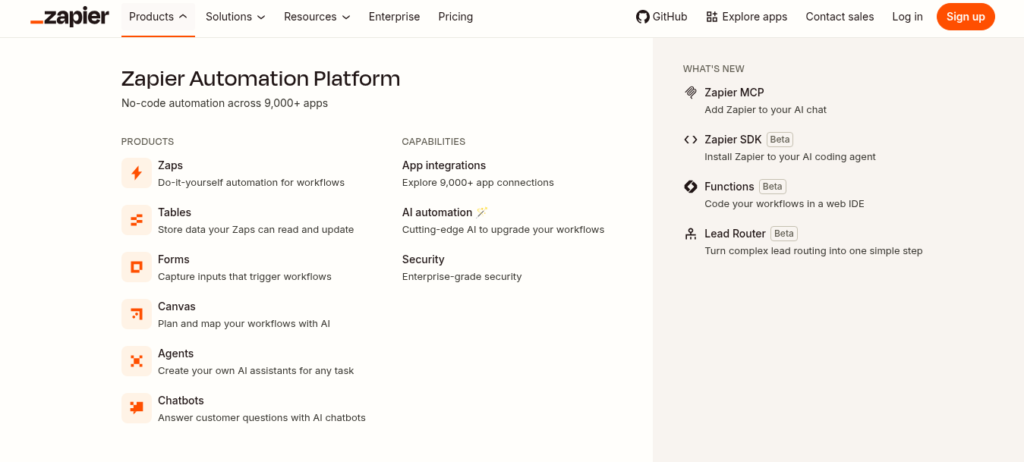The width and height of the screenshot is (1024, 462).
Task: Click the AI automation magic wand emoji
Action: 482,212
